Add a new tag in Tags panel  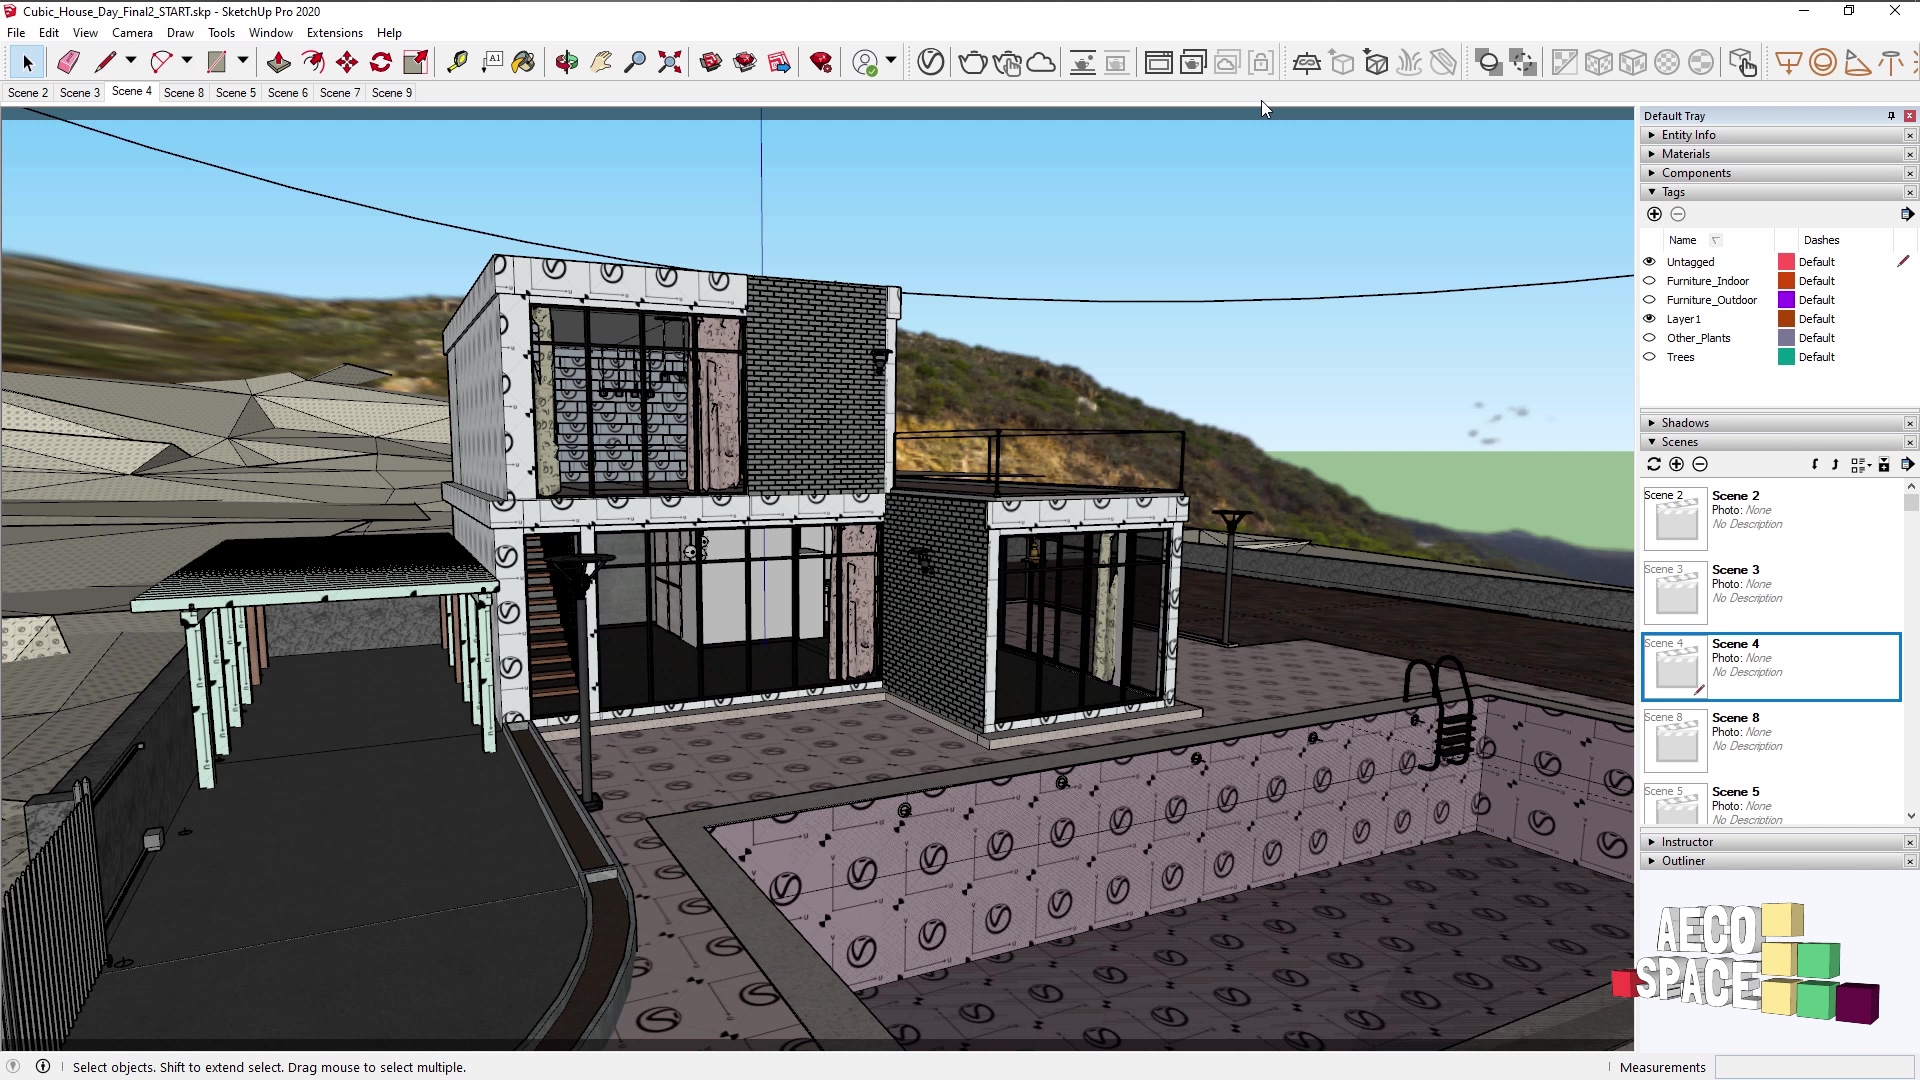click(1654, 214)
